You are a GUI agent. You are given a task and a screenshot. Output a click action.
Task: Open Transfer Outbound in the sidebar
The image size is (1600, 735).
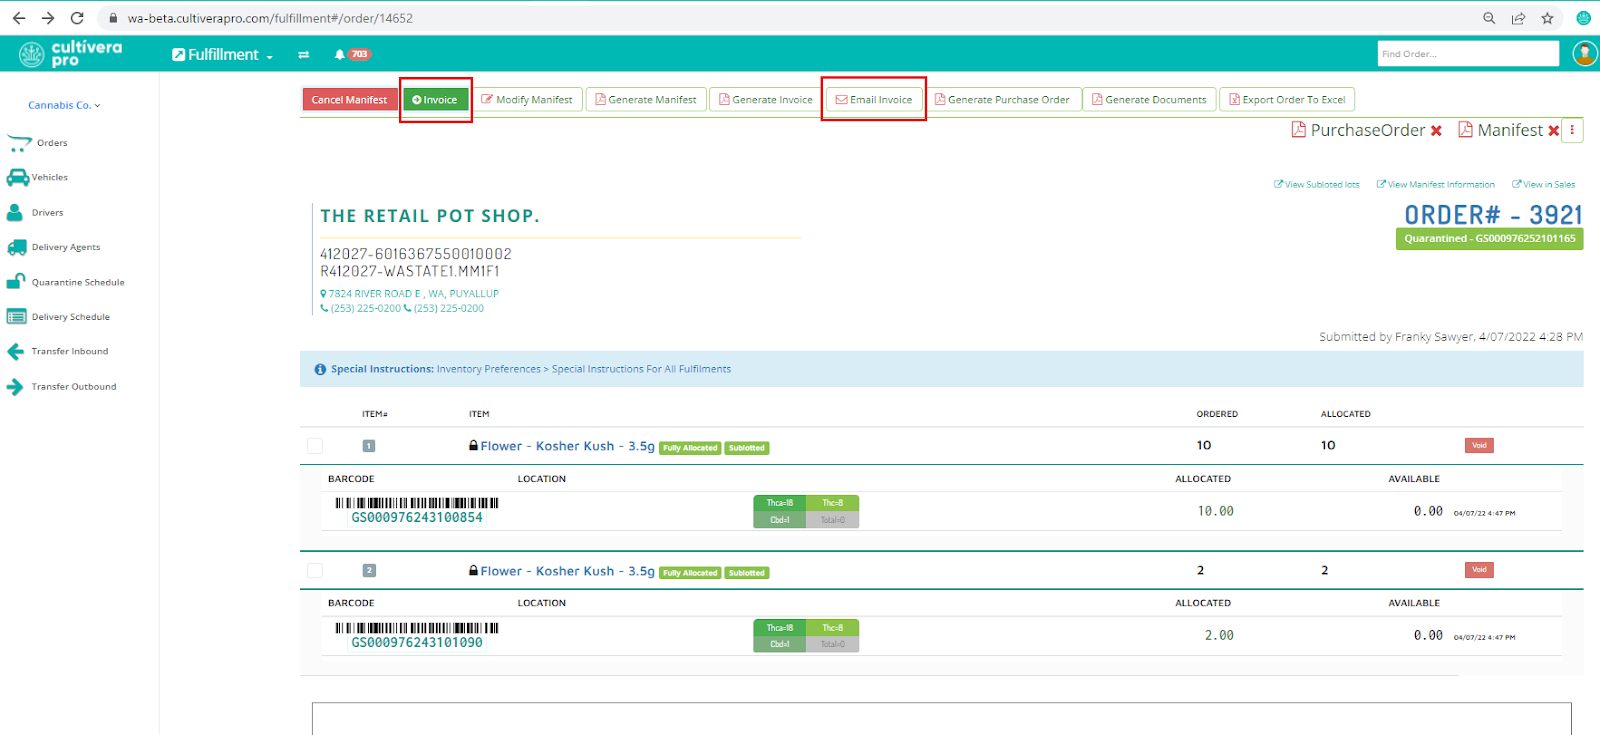pyautogui.click(x=74, y=387)
